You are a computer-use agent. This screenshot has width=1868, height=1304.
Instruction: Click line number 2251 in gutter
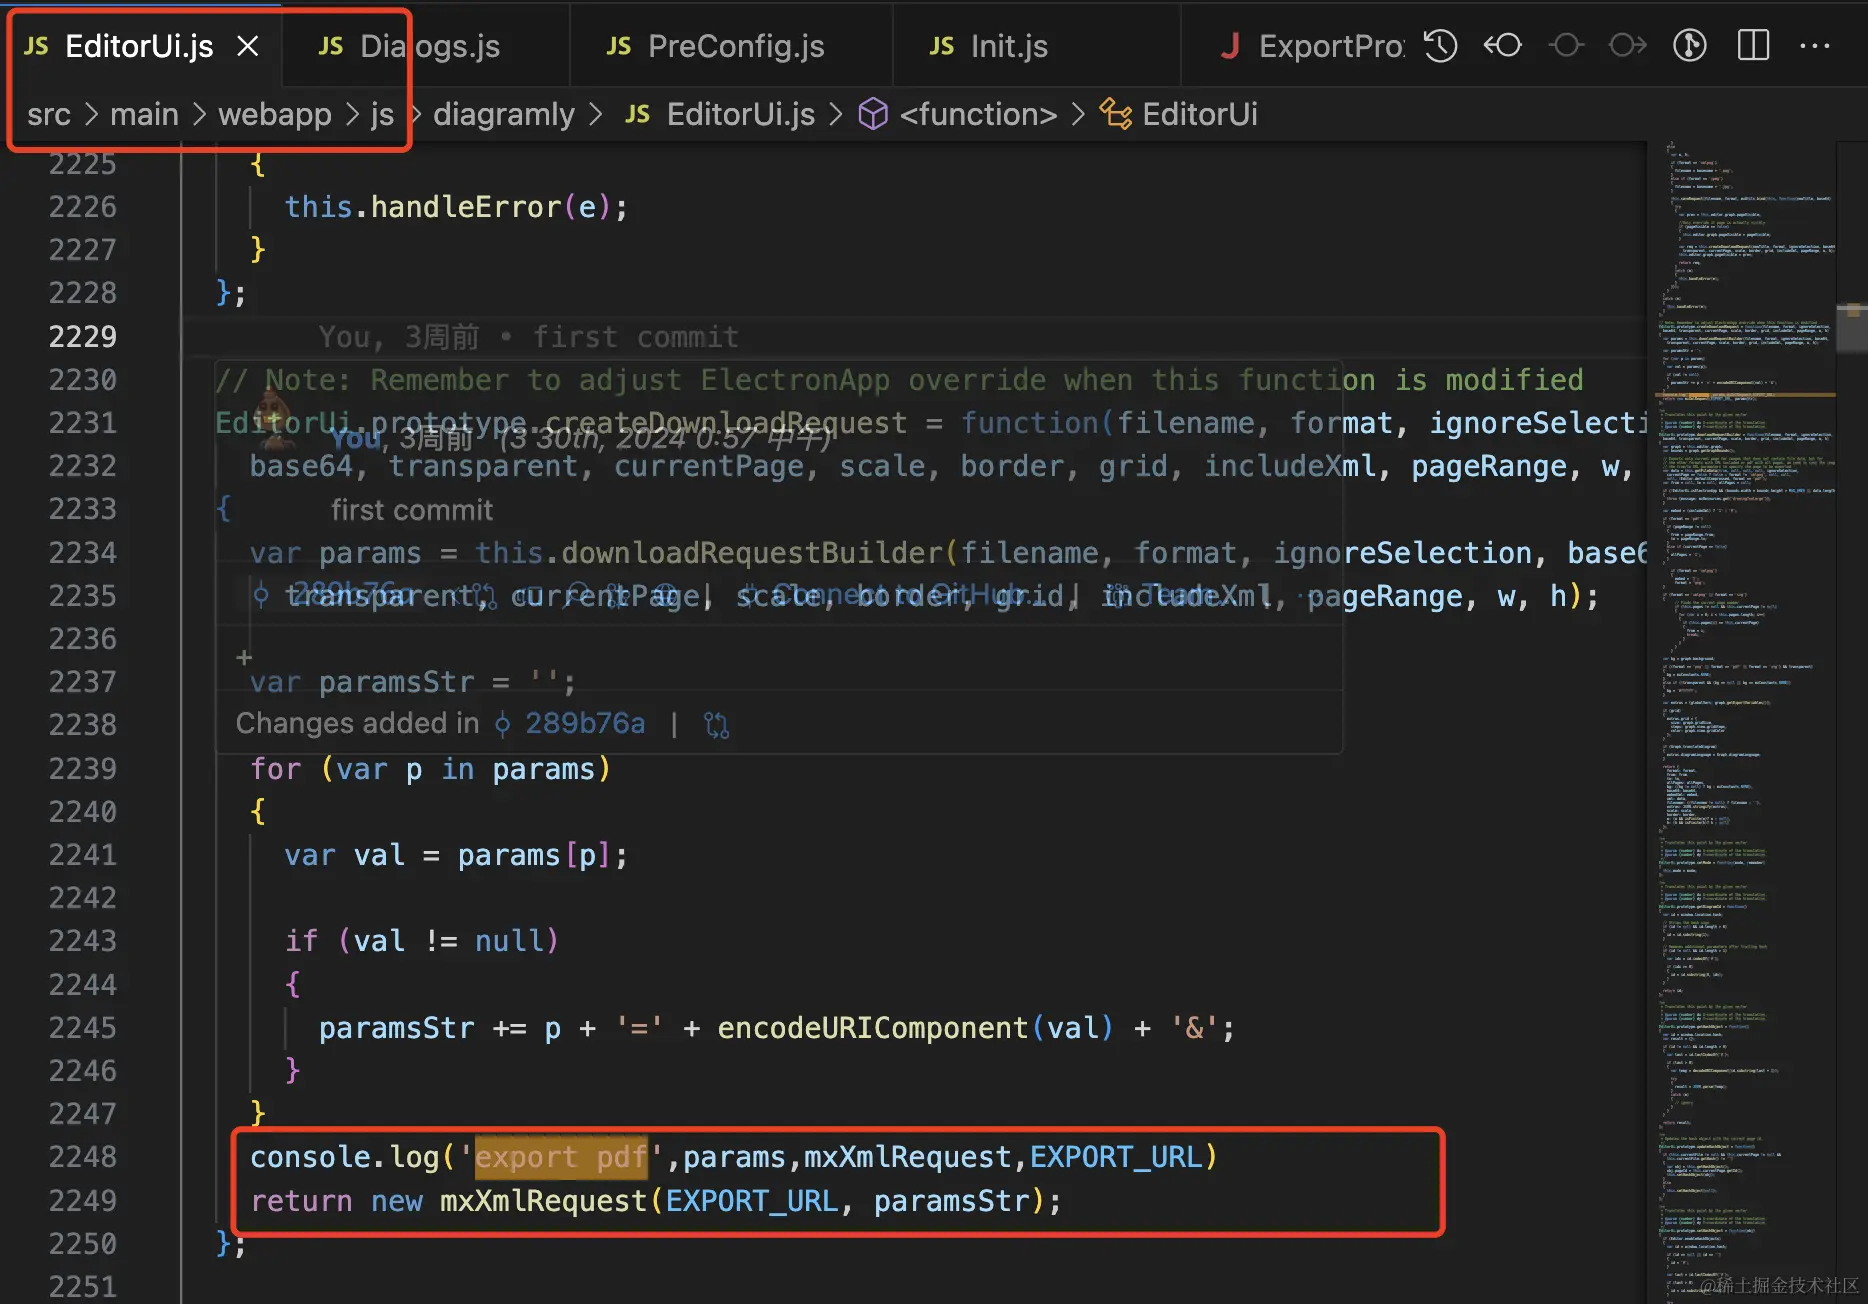[x=83, y=1286]
